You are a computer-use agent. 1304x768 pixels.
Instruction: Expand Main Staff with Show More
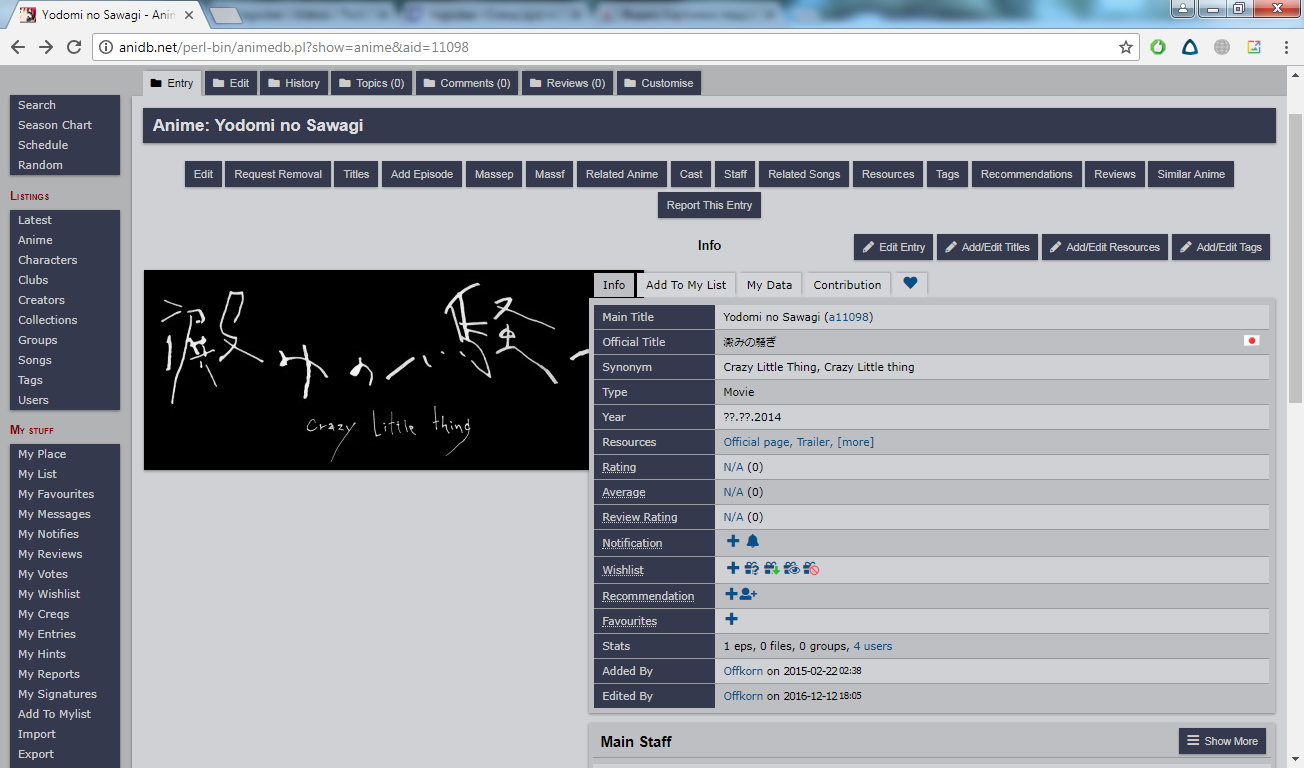click(x=1222, y=741)
